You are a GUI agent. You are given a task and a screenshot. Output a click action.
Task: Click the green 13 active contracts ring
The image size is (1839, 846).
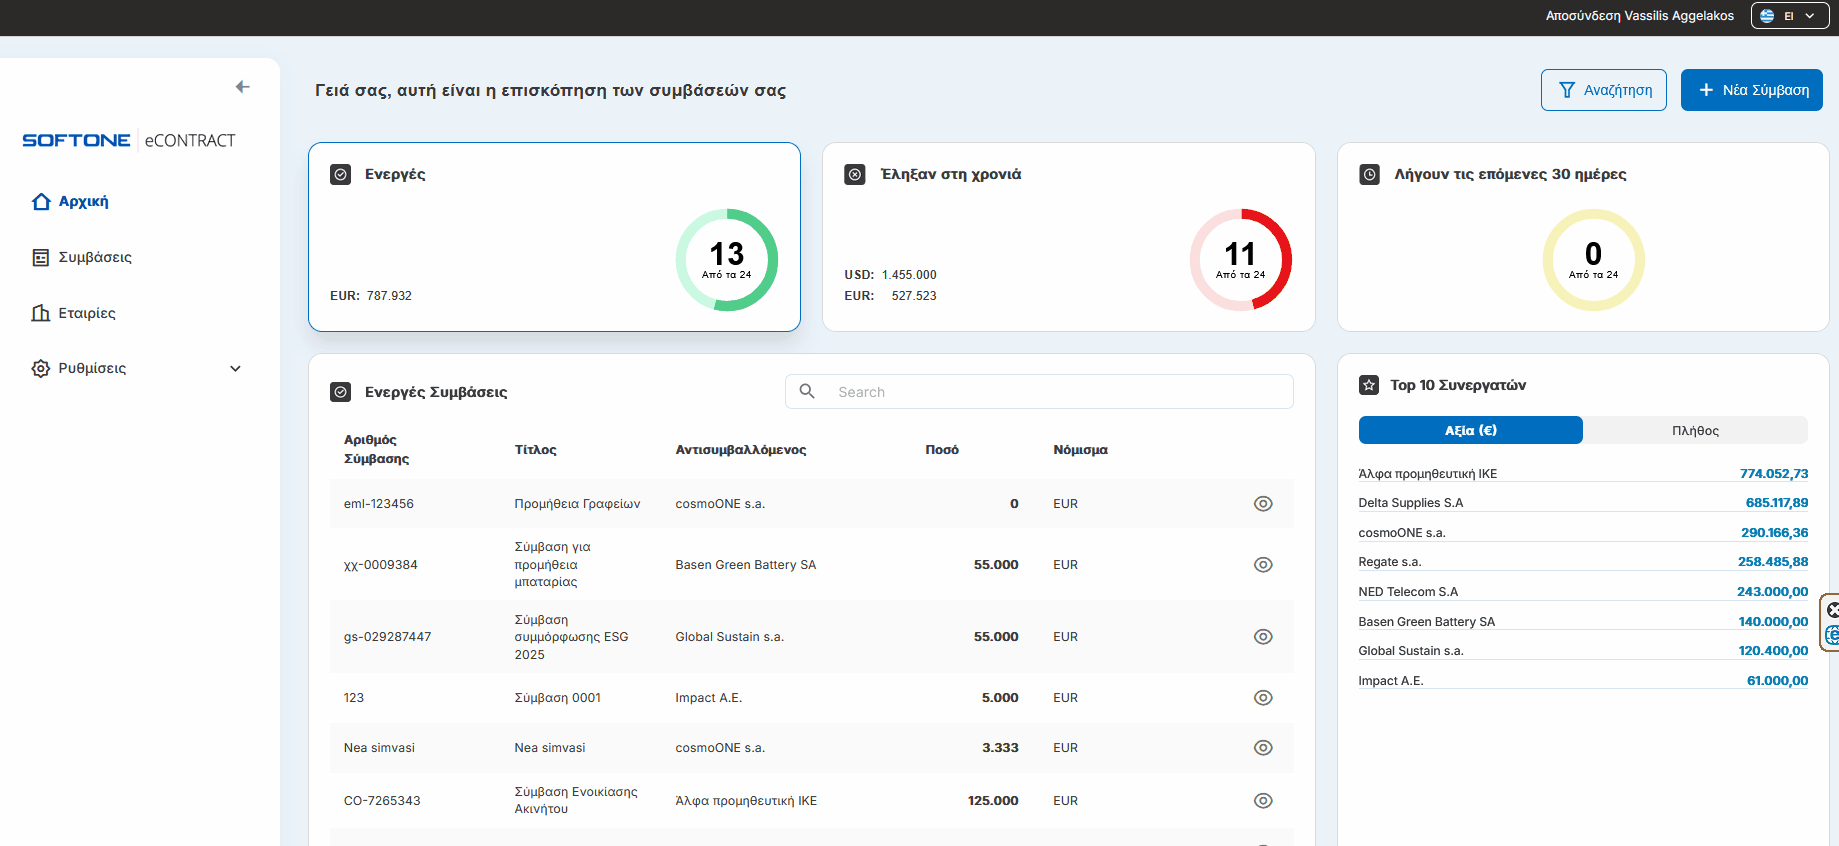point(727,260)
